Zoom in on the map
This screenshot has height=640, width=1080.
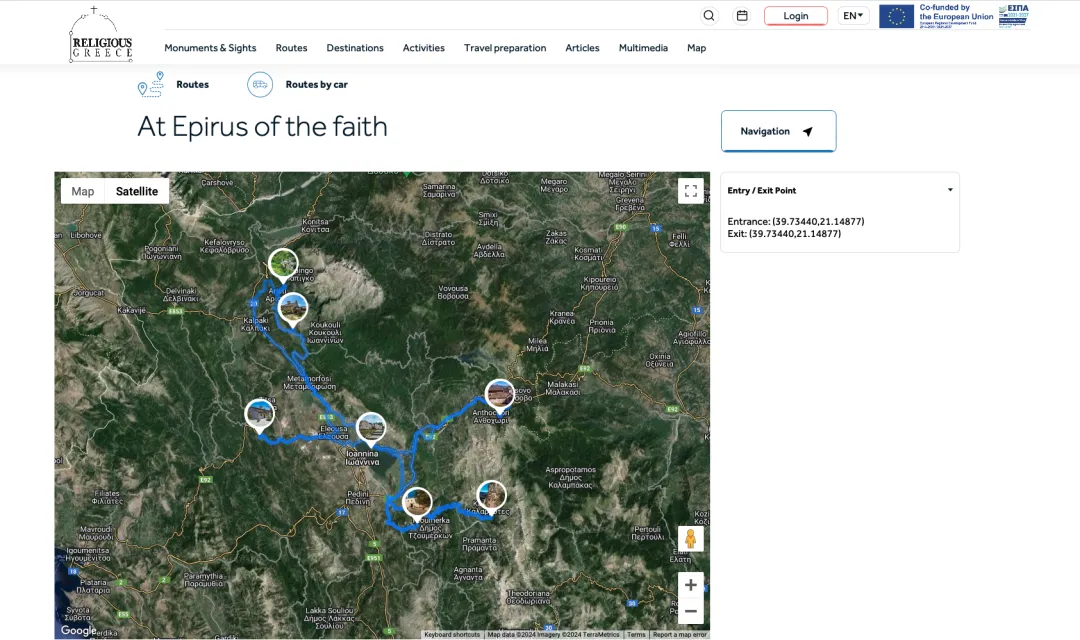click(690, 585)
